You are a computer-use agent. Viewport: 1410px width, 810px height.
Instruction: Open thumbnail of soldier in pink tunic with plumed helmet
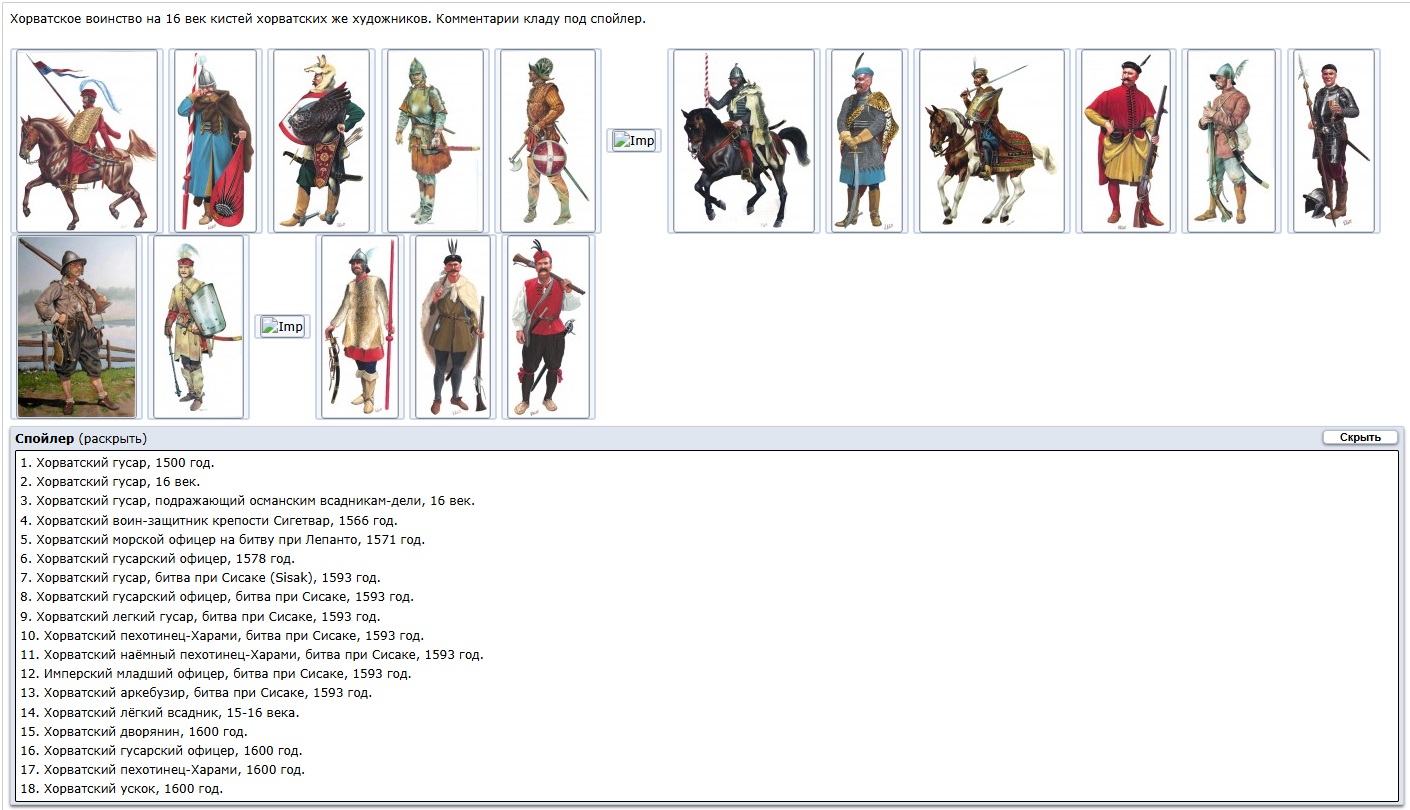[x=1230, y=141]
